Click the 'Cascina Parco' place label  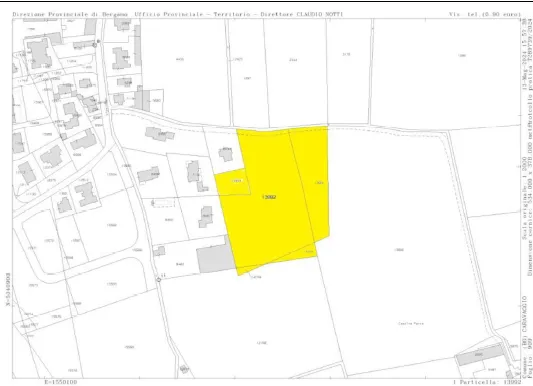click(411, 323)
